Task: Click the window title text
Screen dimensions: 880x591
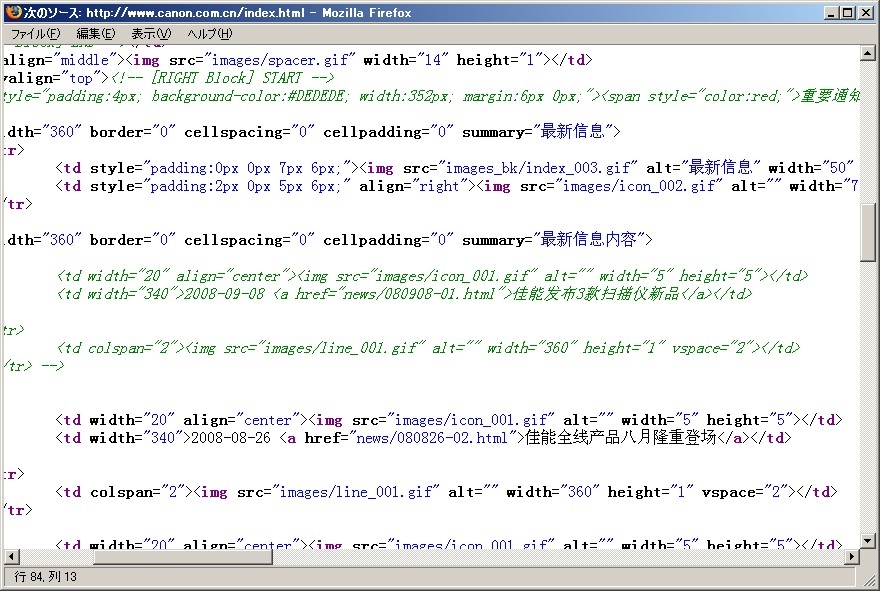Action: [x=218, y=12]
